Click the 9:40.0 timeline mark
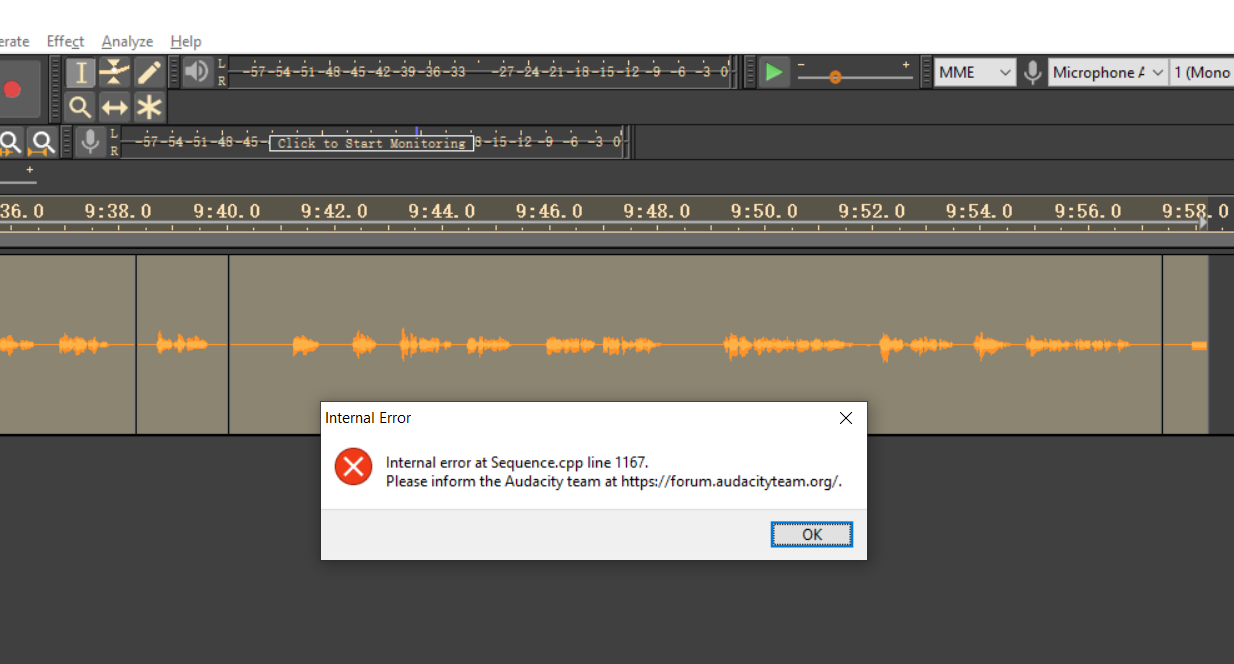The width and height of the screenshot is (1234, 664). [227, 211]
